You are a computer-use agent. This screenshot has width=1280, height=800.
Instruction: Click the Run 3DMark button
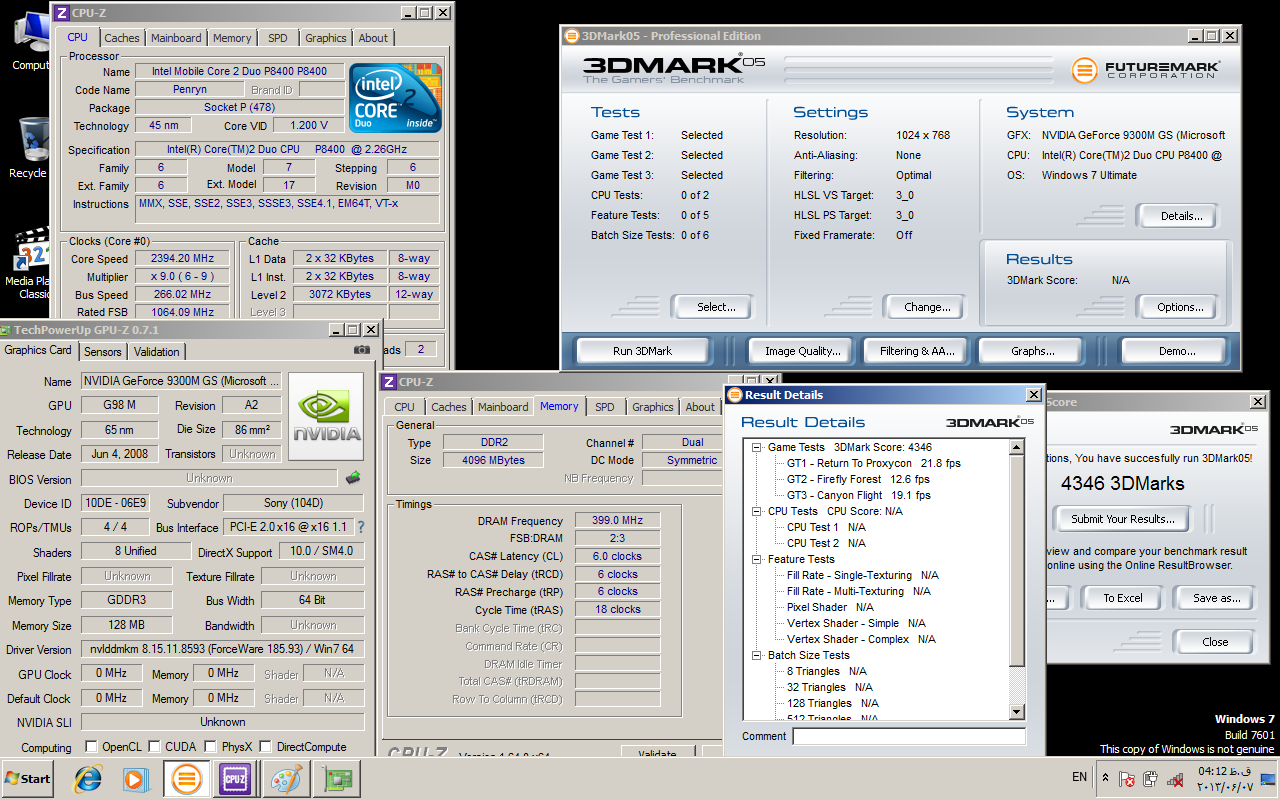pyautogui.click(x=642, y=351)
